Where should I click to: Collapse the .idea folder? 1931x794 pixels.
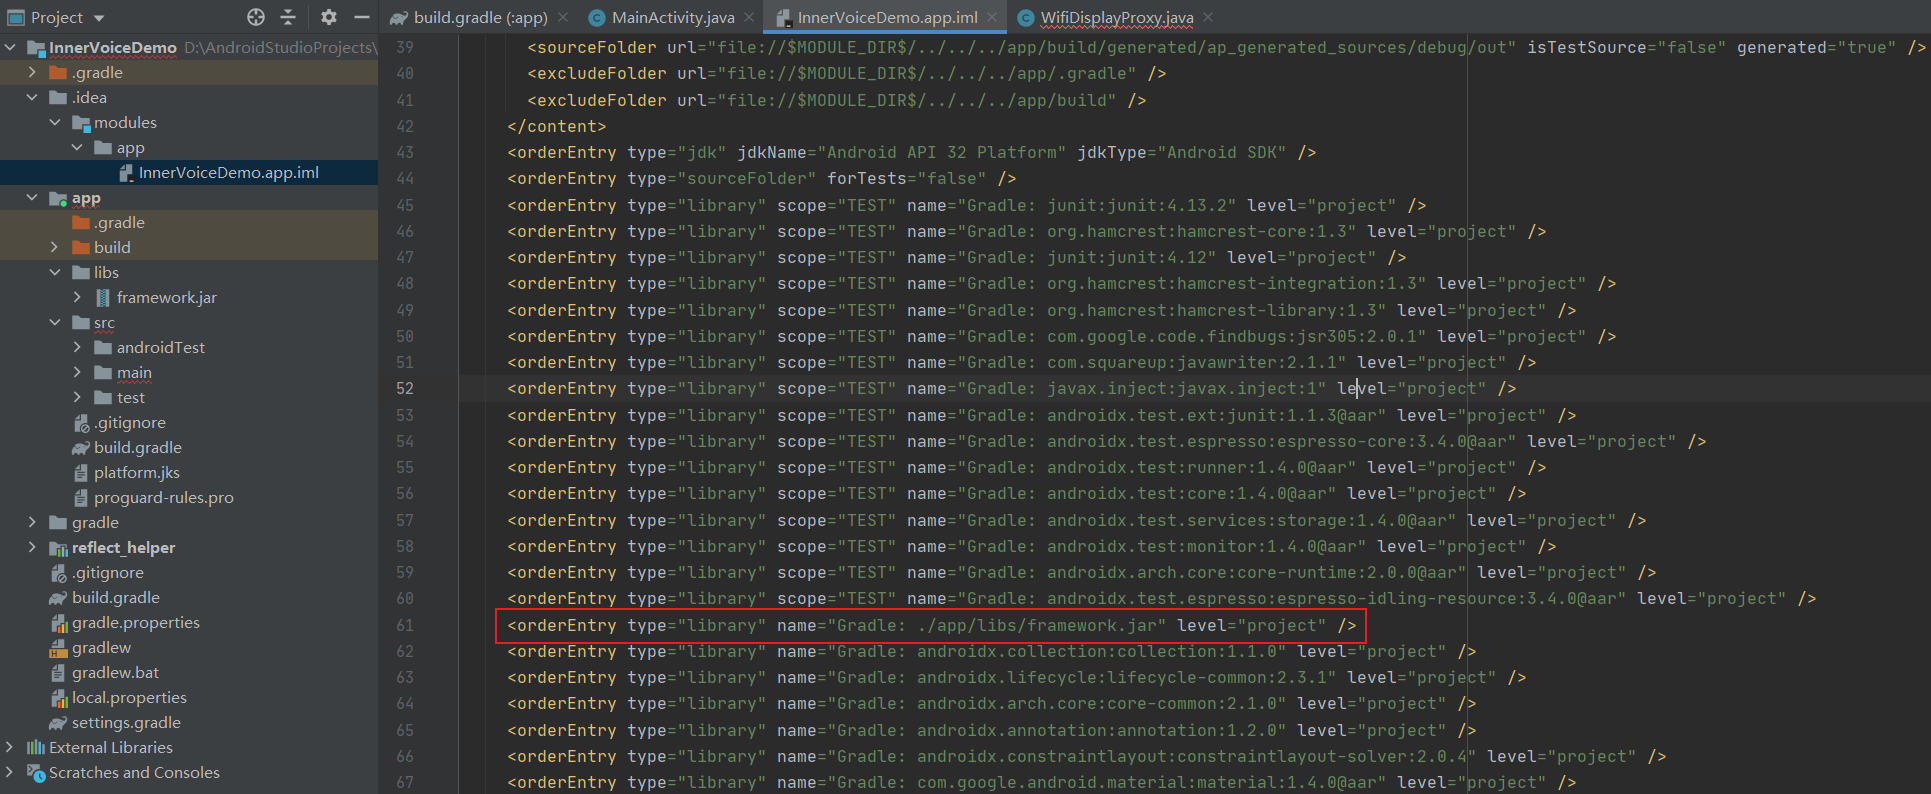pos(32,97)
